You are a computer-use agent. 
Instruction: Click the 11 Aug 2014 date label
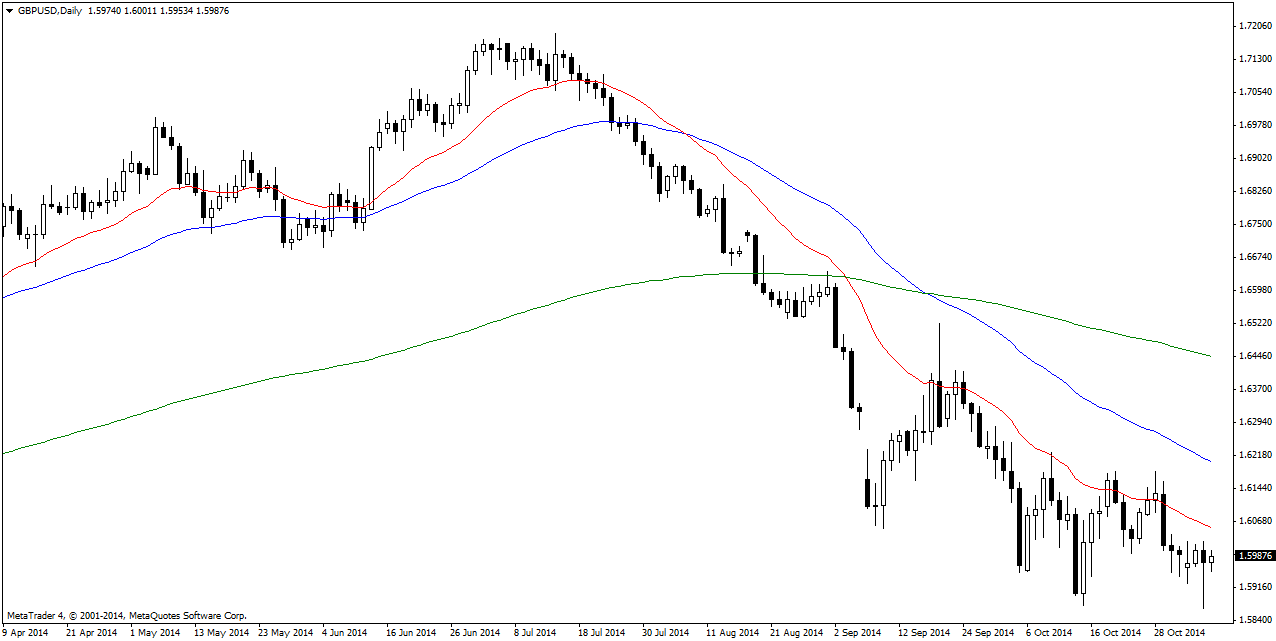point(733,632)
